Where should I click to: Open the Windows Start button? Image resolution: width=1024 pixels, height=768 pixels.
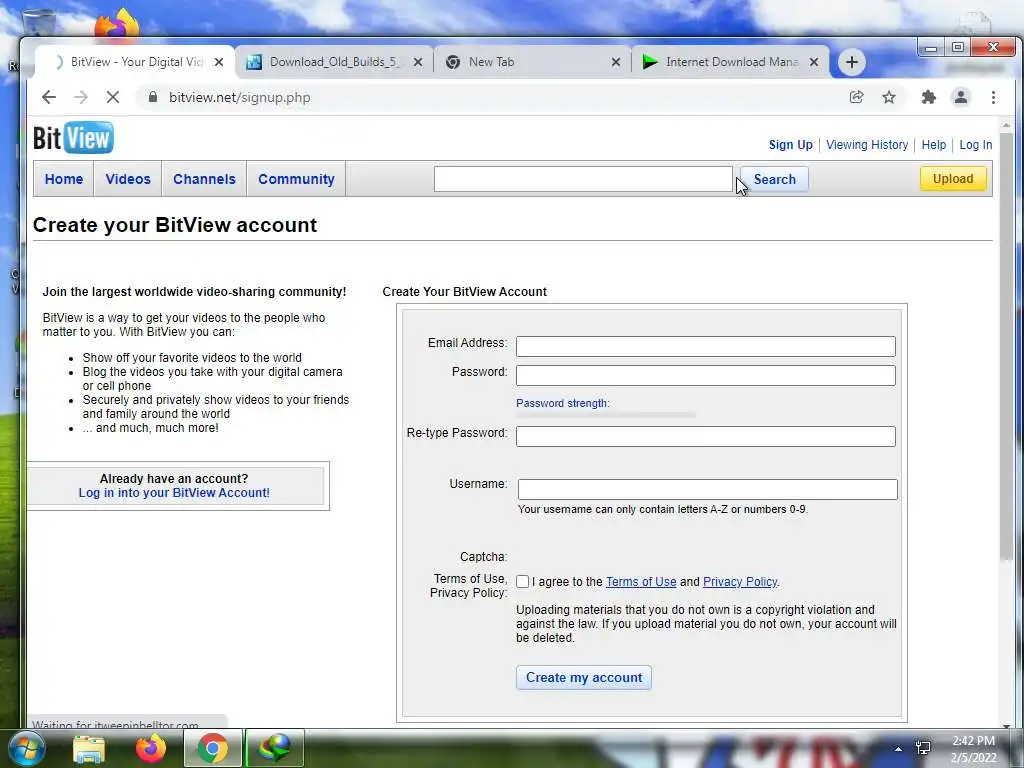click(25, 748)
